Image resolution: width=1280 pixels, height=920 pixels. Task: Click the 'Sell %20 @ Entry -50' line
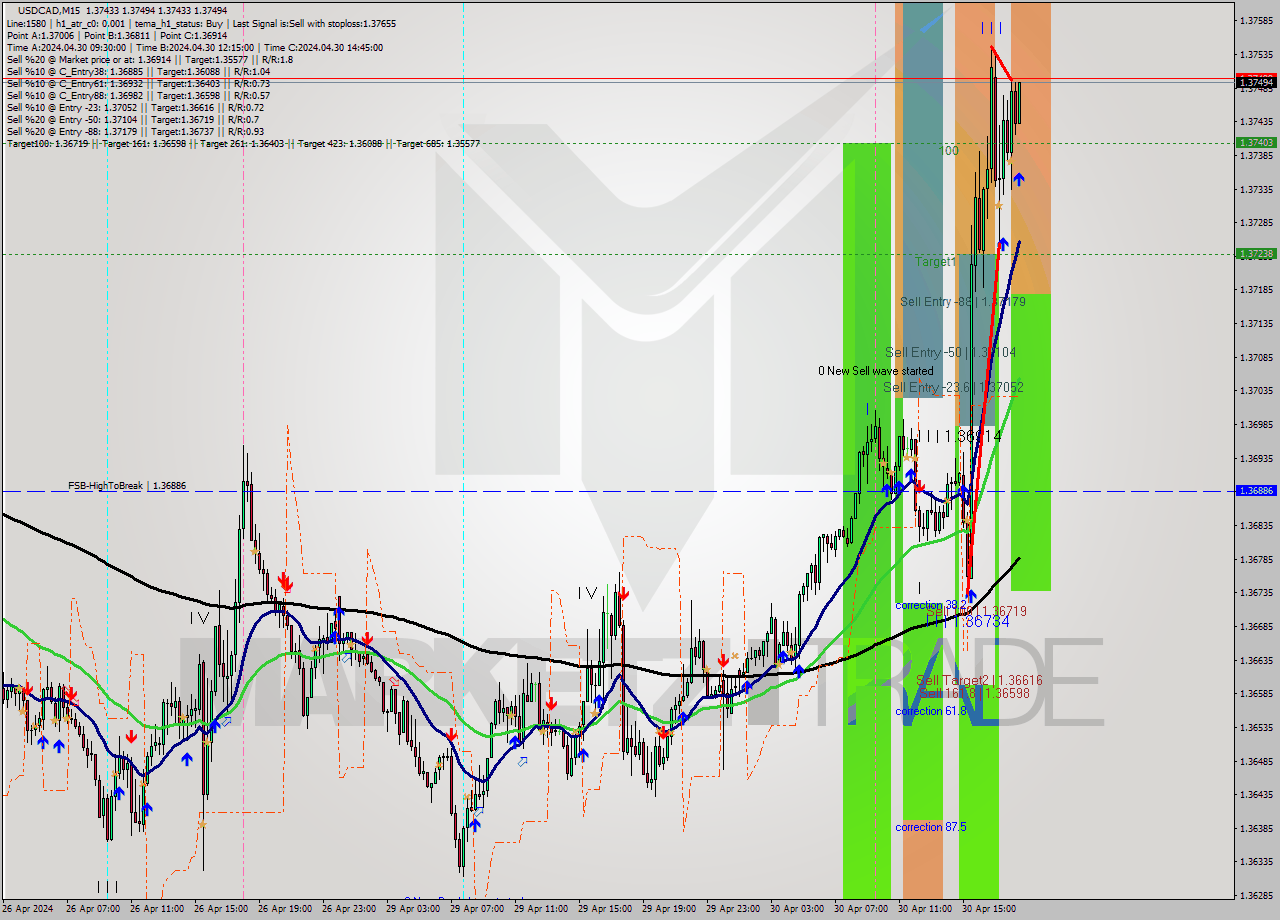pos(132,119)
